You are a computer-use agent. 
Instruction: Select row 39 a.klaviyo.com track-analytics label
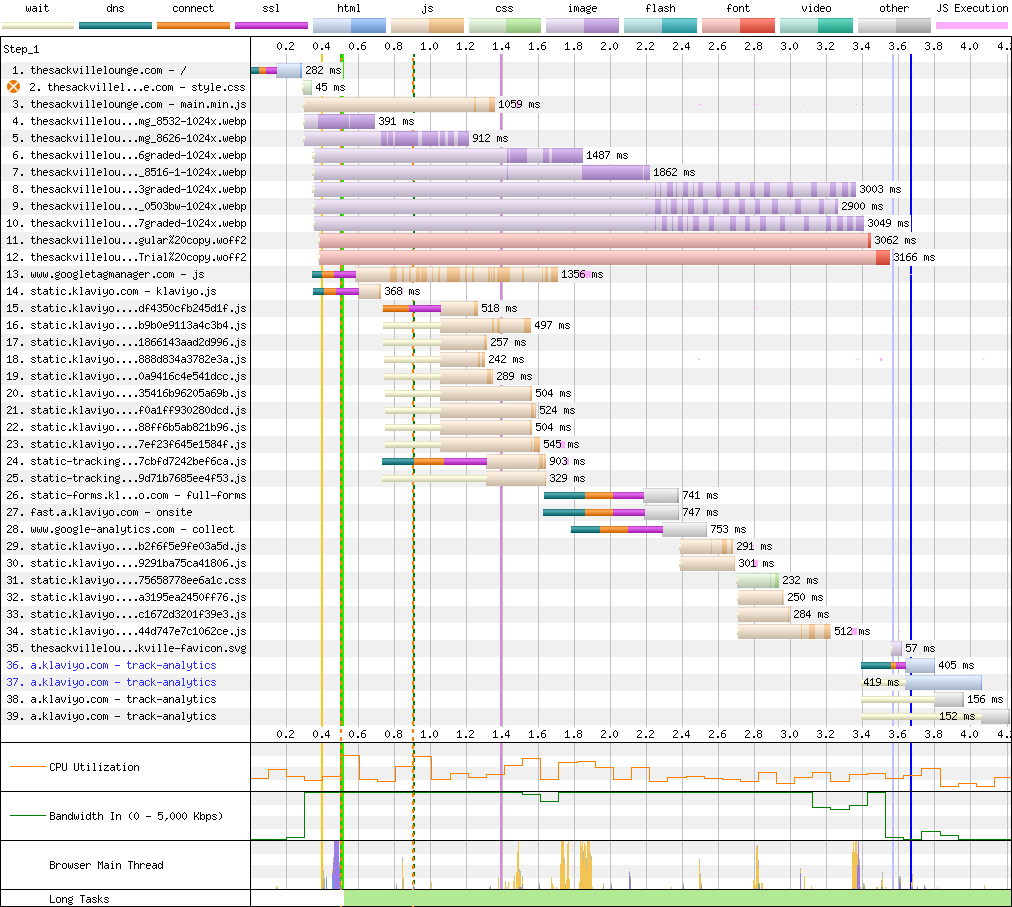(111, 717)
